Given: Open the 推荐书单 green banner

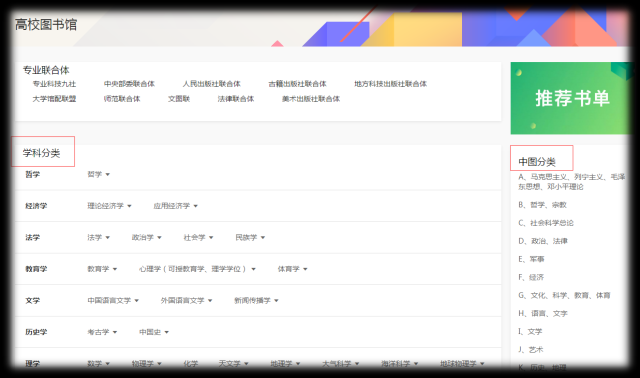Looking at the screenshot, I should point(570,98).
